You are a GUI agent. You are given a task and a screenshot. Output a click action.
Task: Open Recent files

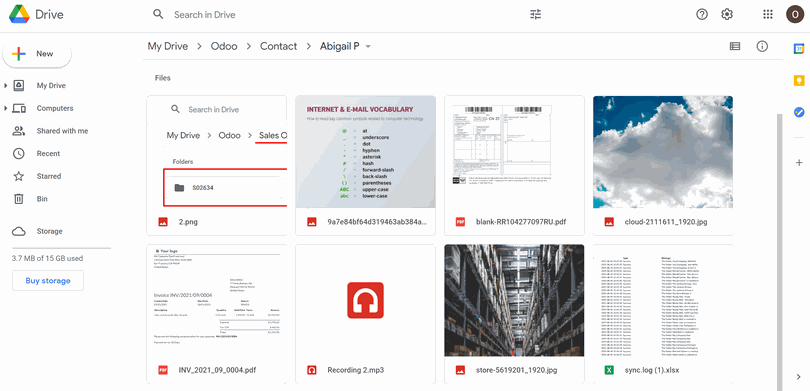coord(48,153)
